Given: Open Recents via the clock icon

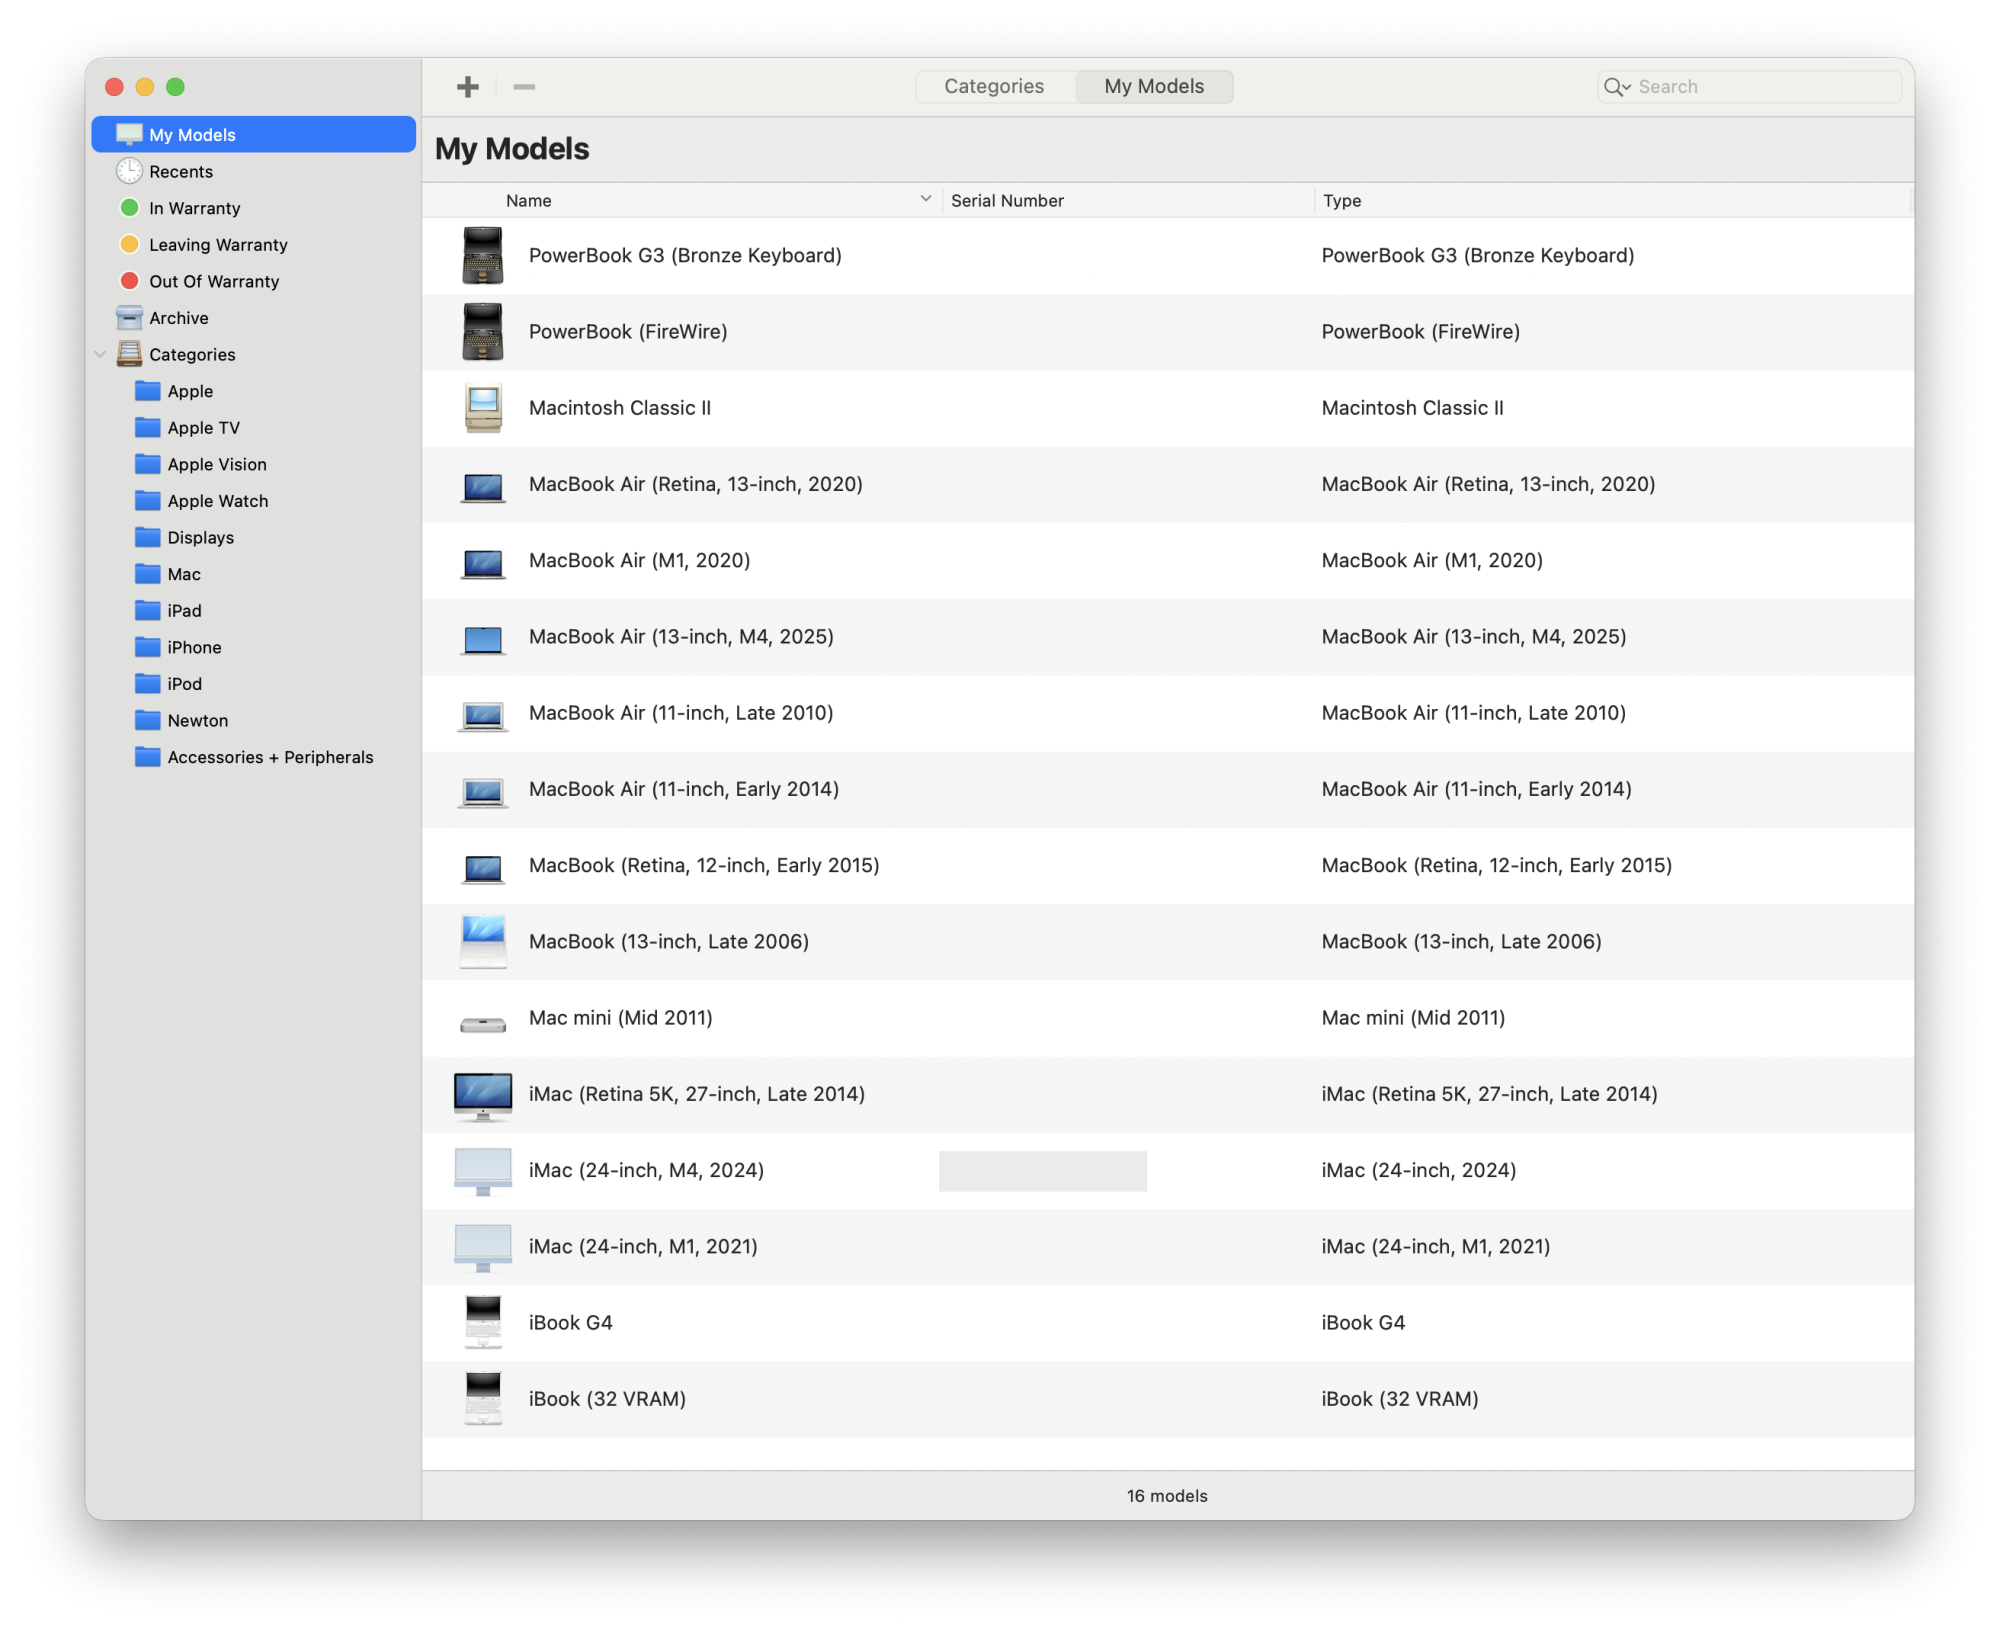Looking at the screenshot, I should click(x=129, y=171).
